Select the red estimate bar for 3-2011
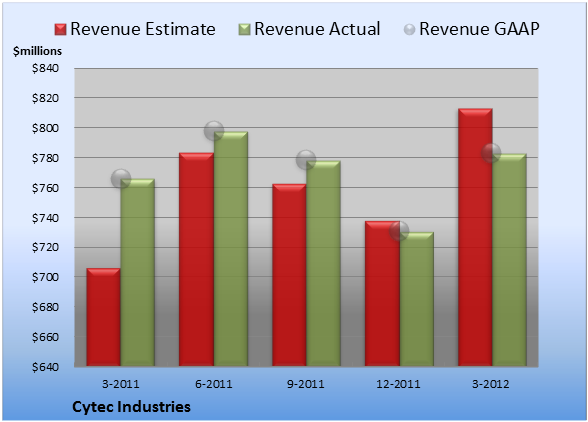 point(104,317)
